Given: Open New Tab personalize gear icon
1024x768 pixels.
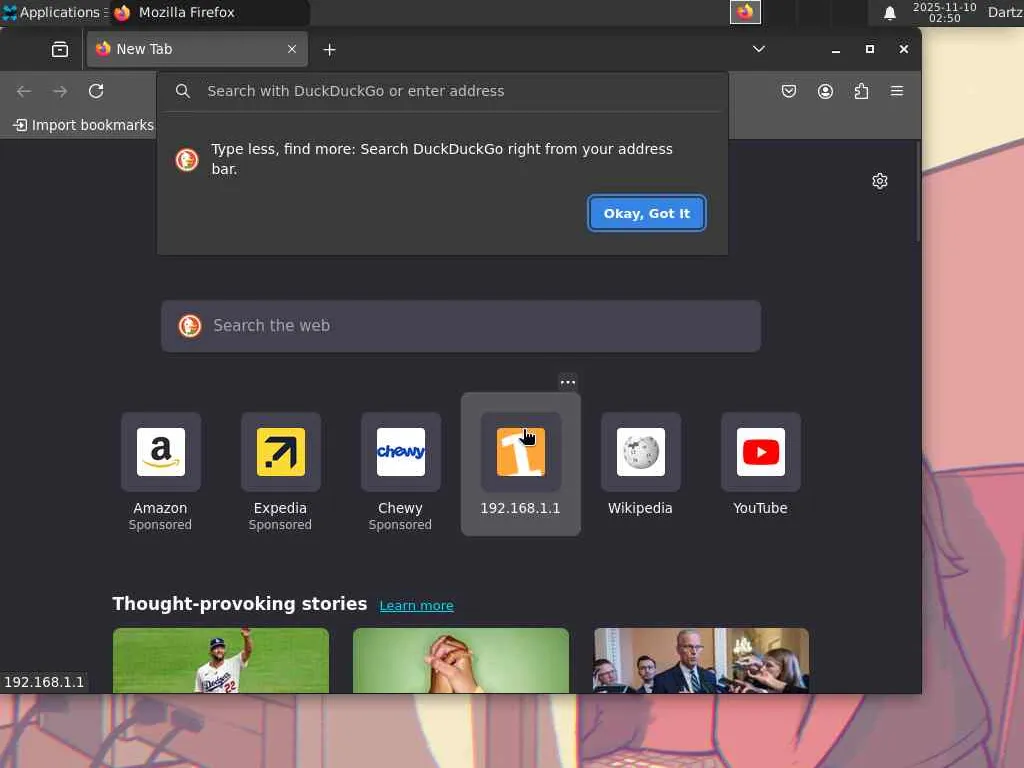Looking at the screenshot, I should coord(880,181).
